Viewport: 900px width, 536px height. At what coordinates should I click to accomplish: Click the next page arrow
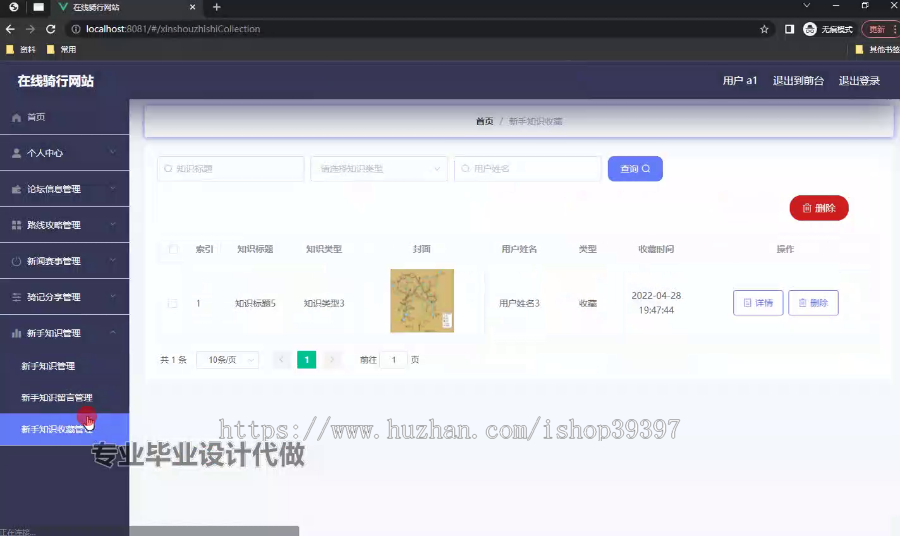[332, 360]
